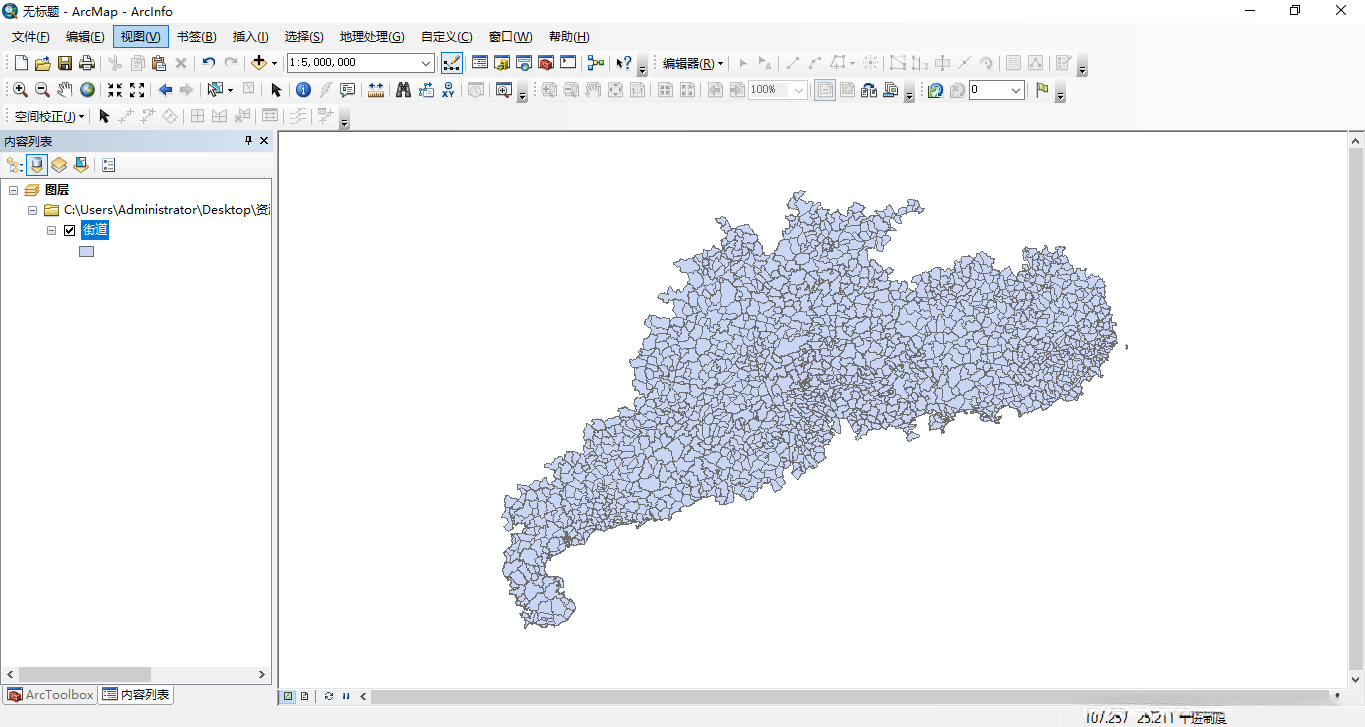The height and width of the screenshot is (727, 1365).
Task: Switch to List By Drawing Order
Action: tap(14, 165)
